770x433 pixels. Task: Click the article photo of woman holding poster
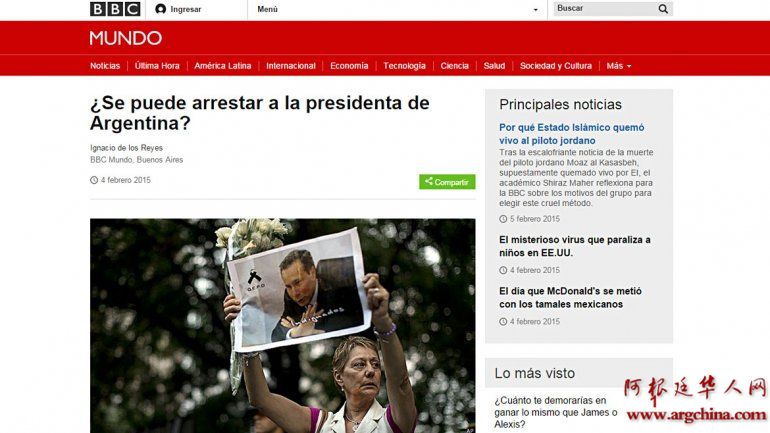point(282,325)
